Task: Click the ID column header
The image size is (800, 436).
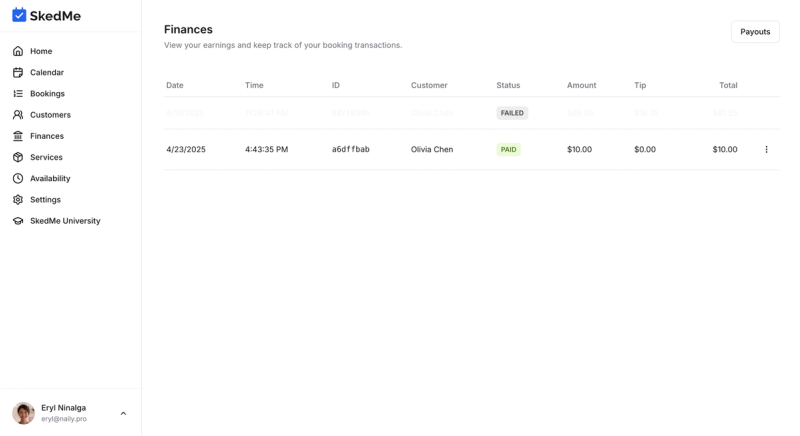Action: (336, 85)
